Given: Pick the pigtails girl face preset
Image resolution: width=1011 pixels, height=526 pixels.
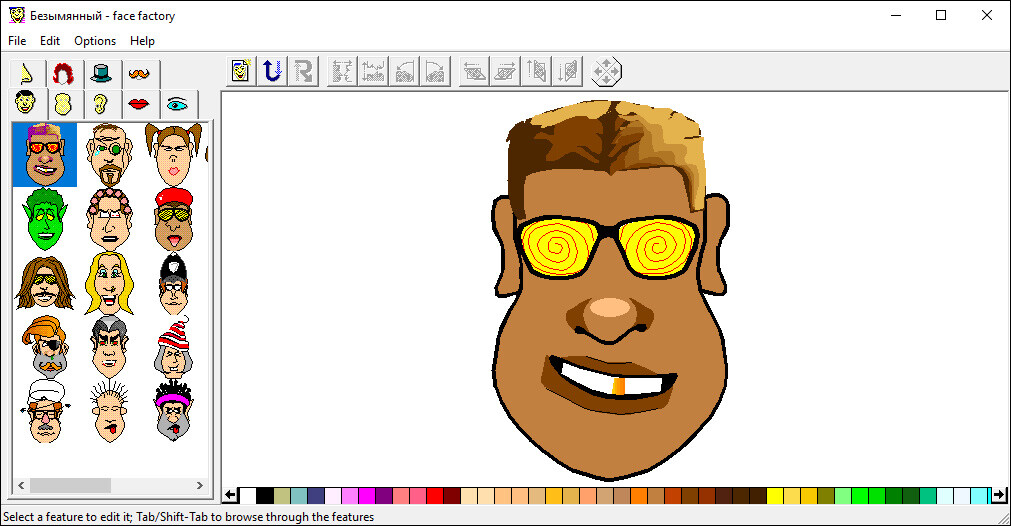Looking at the screenshot, I should click(x=173, y=155).
